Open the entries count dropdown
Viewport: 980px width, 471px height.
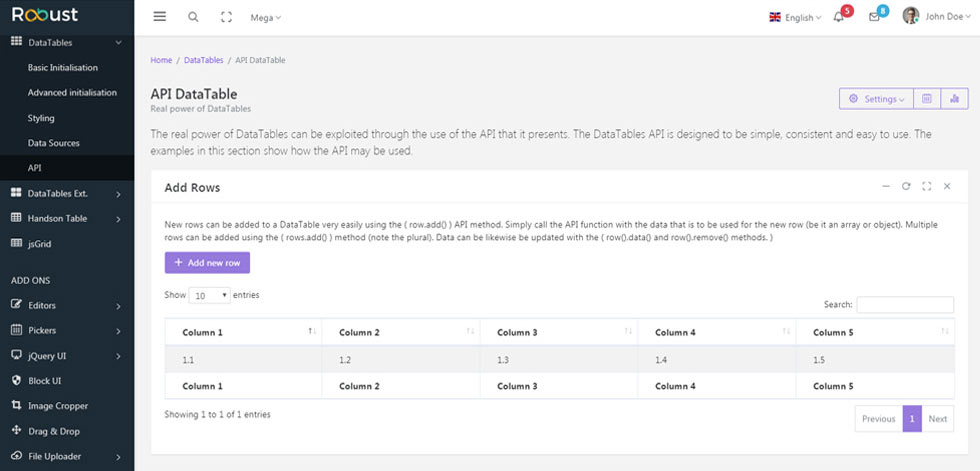click(x=209, y=295)
